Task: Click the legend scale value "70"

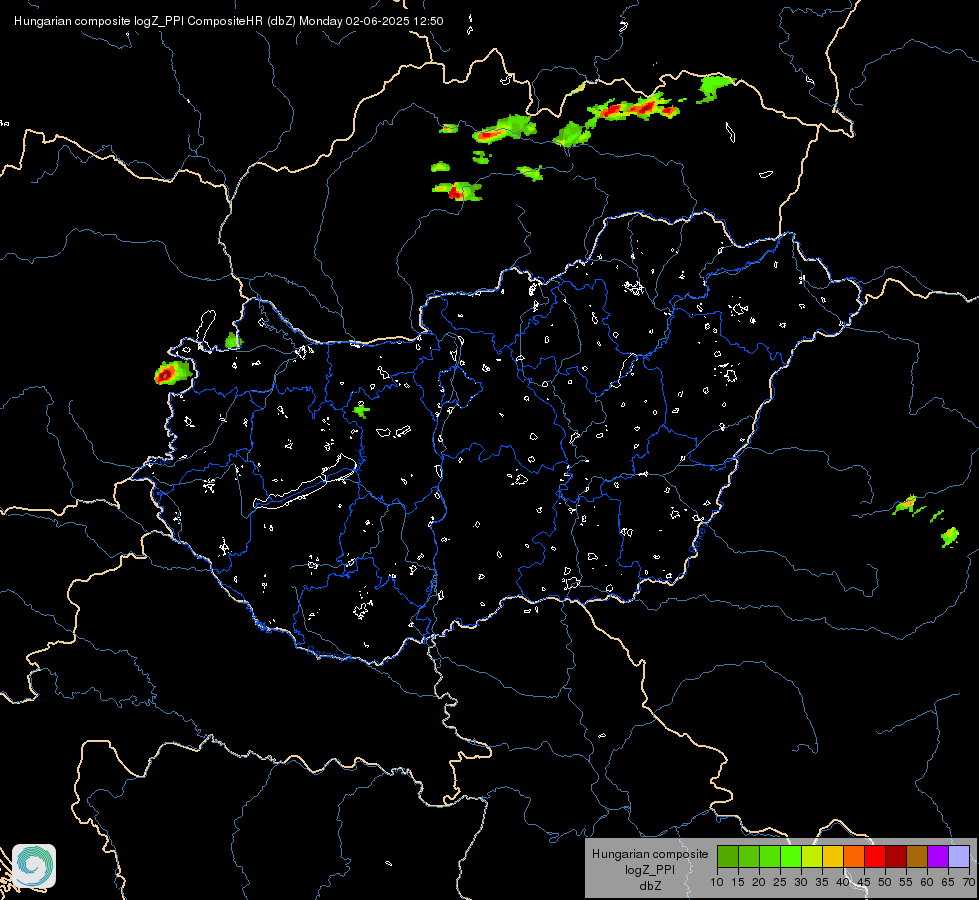Action: pos(969,882)
